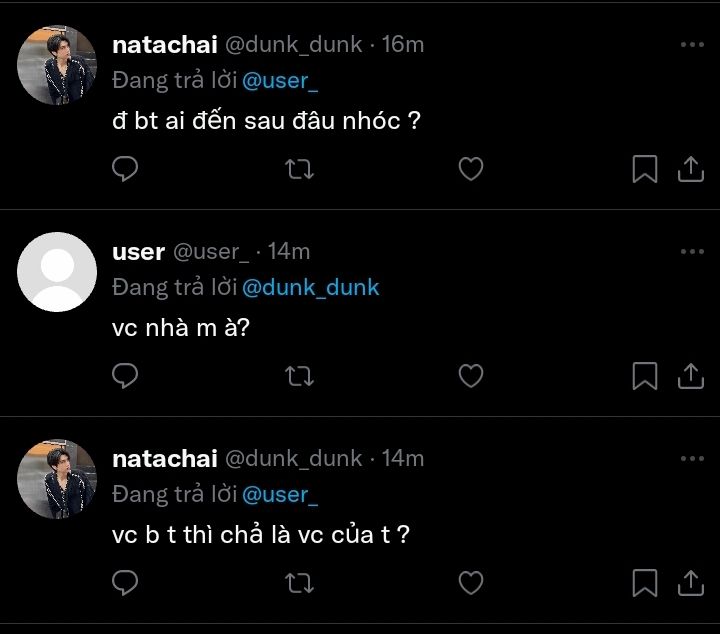Open more options on the 16m tweet
This screenshot has height=634, width=720.
point(692,45)
